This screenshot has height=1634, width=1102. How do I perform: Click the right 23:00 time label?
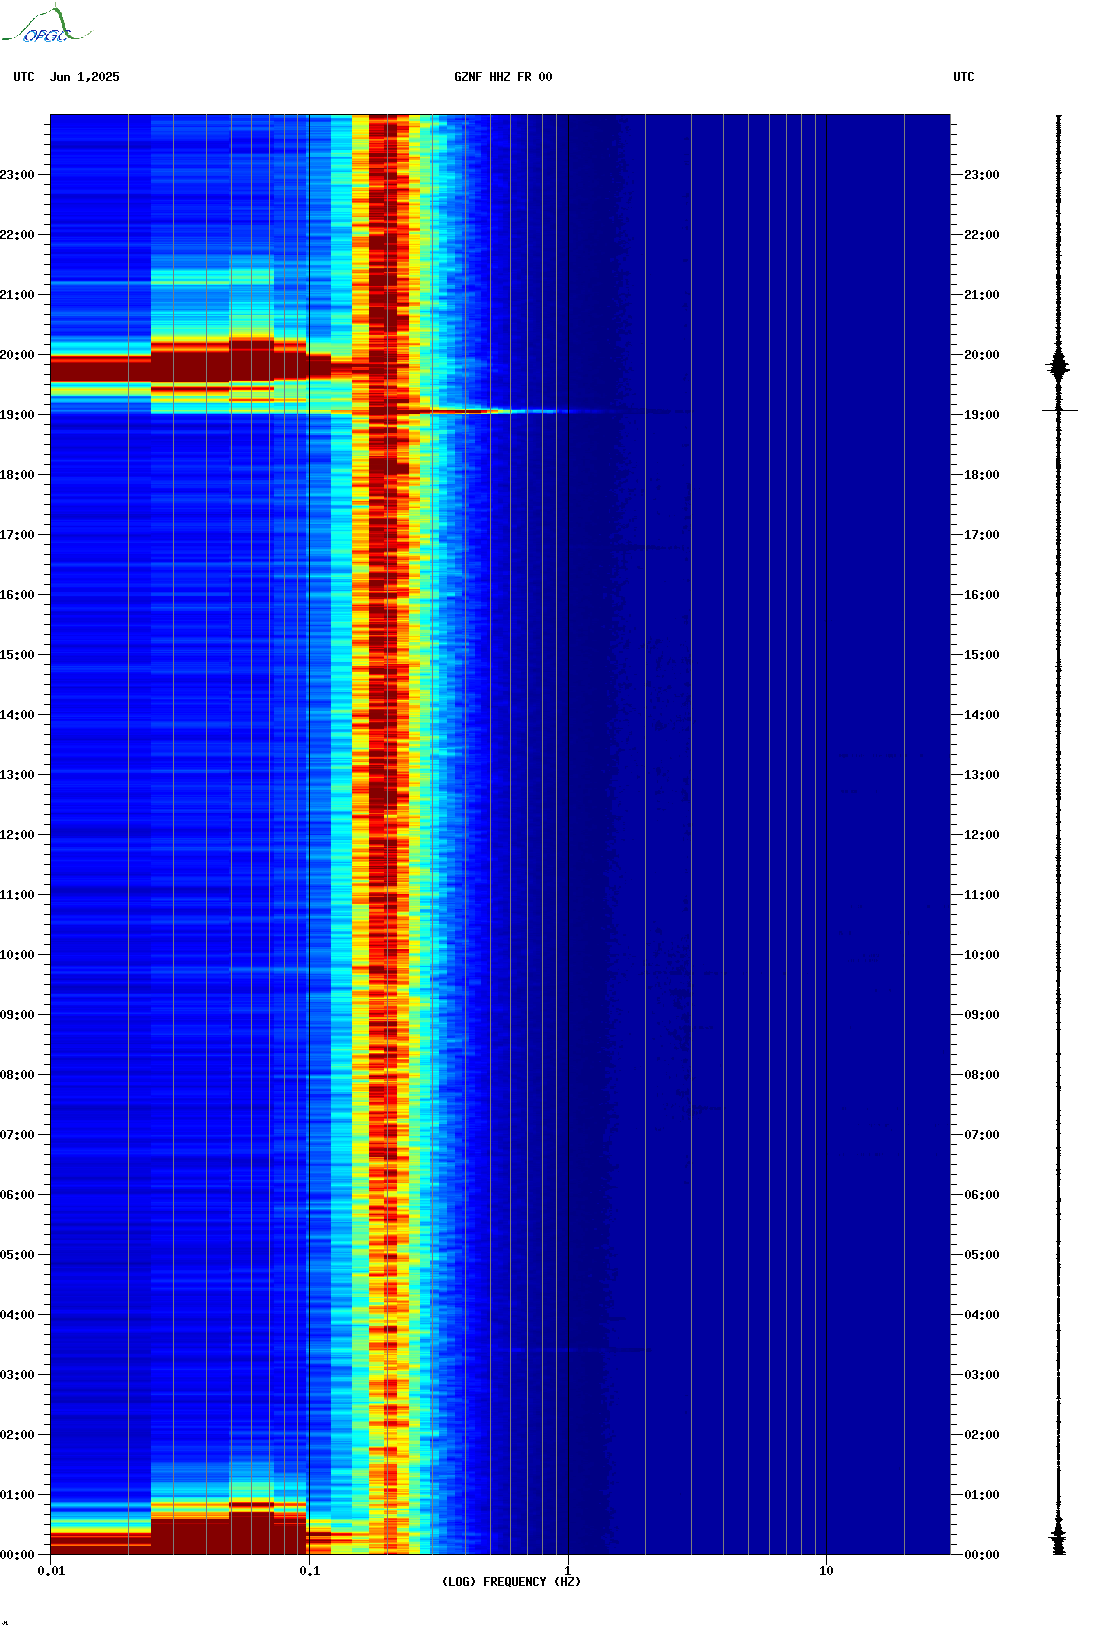(x=981, y=175)
